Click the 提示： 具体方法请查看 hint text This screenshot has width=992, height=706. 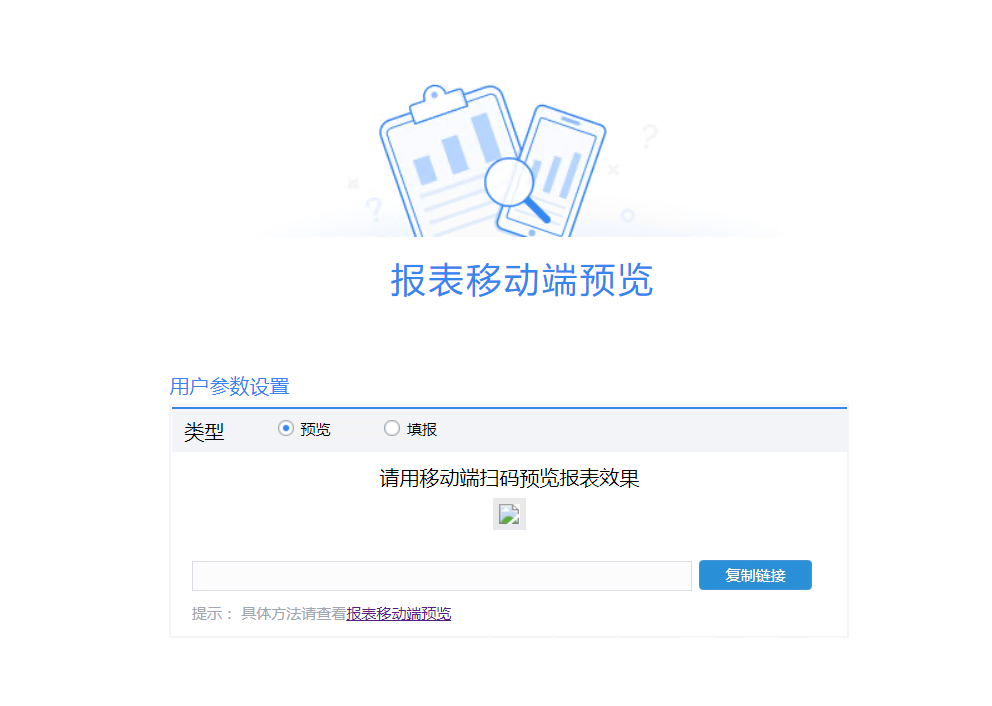click(269, 614)
